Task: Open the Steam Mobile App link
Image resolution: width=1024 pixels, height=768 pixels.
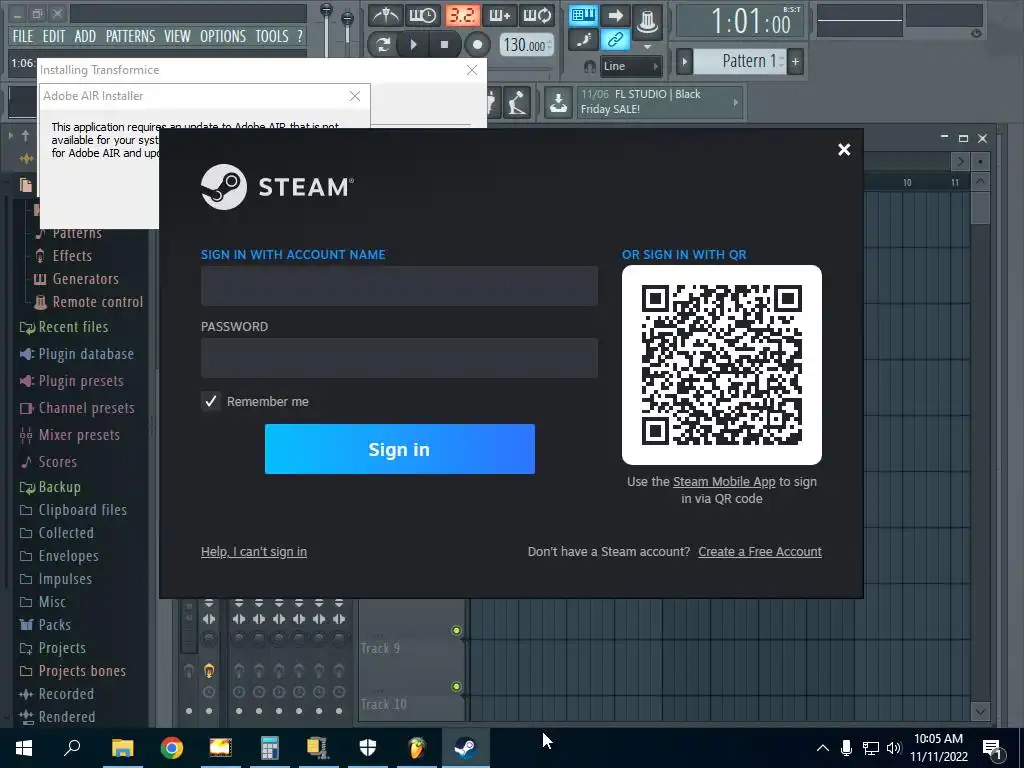Action: pos(724,482)
